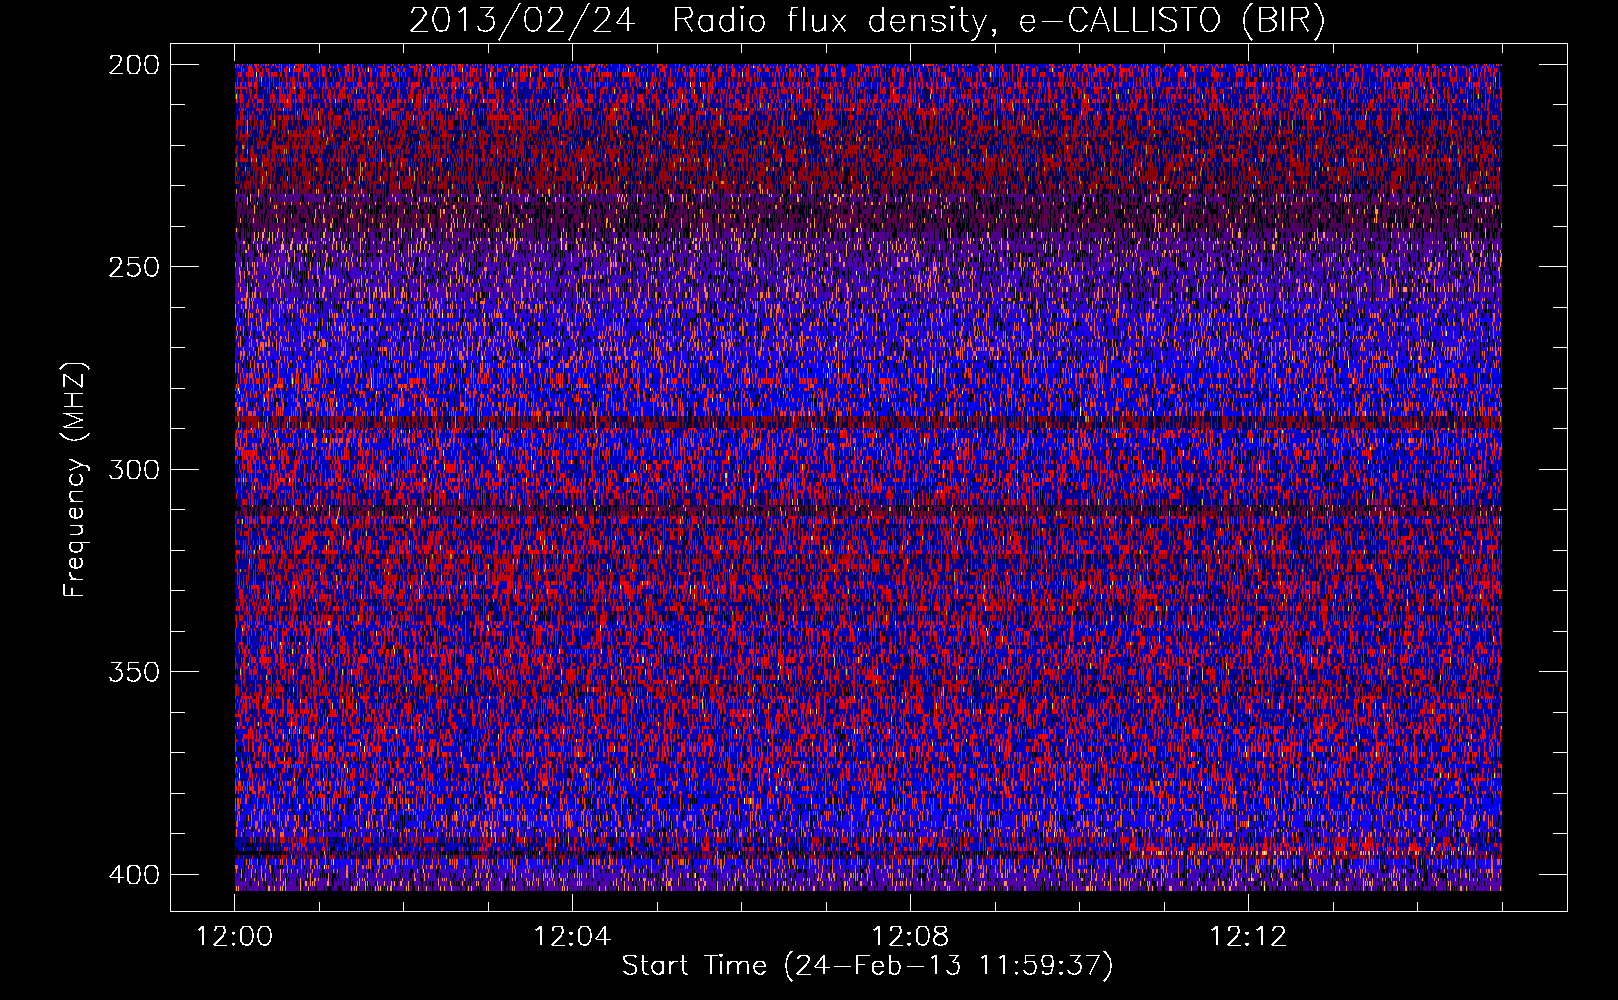
Task: Click the 'Frequency (MHZ)' axis label
Action: (x=75, y=479)
